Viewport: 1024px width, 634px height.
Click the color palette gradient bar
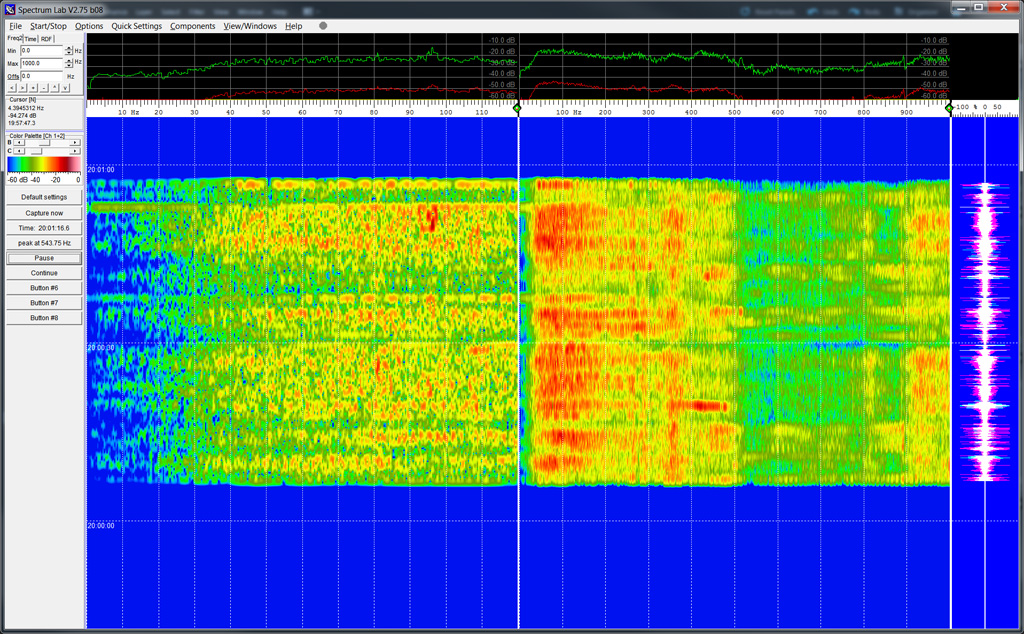44,164
